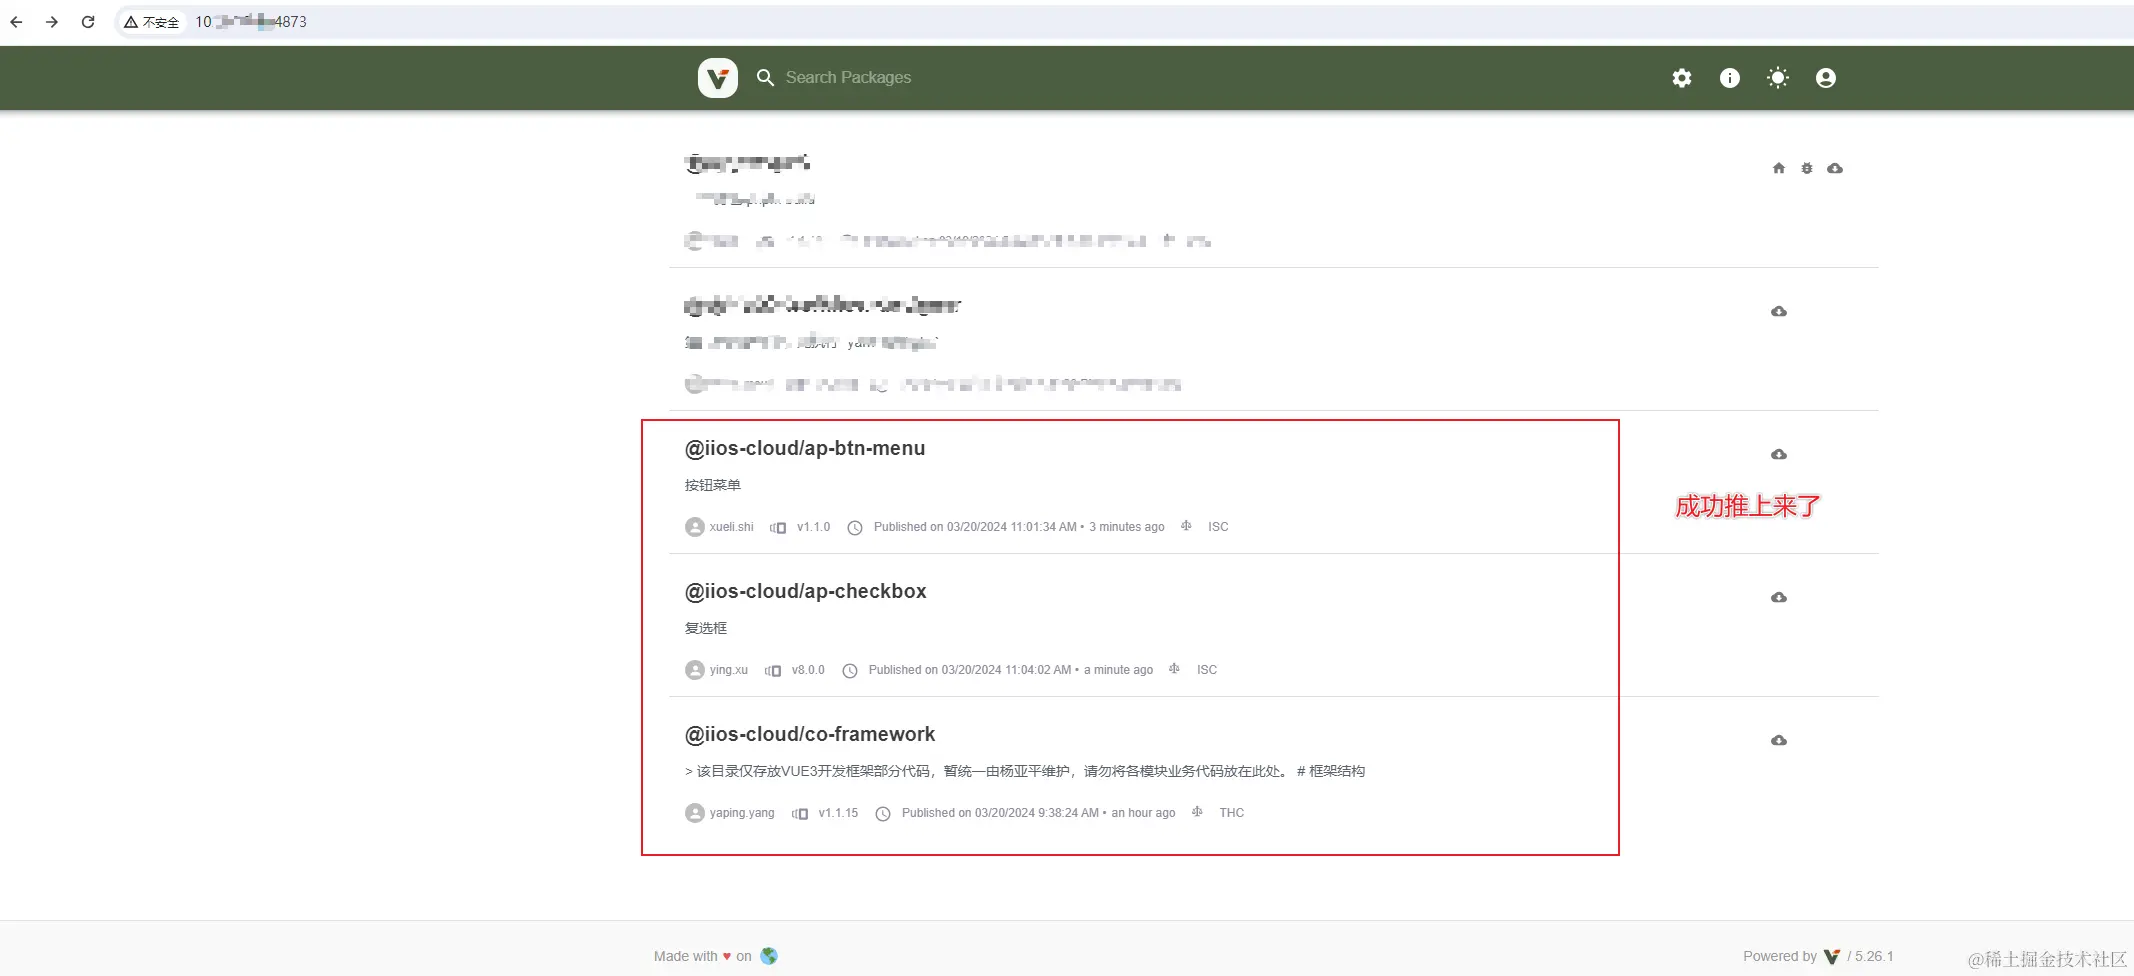Download the ap-checkbox tarball
Image resolution: width=2134 pixels, height=976 pixels.
tap(1779, 597)
